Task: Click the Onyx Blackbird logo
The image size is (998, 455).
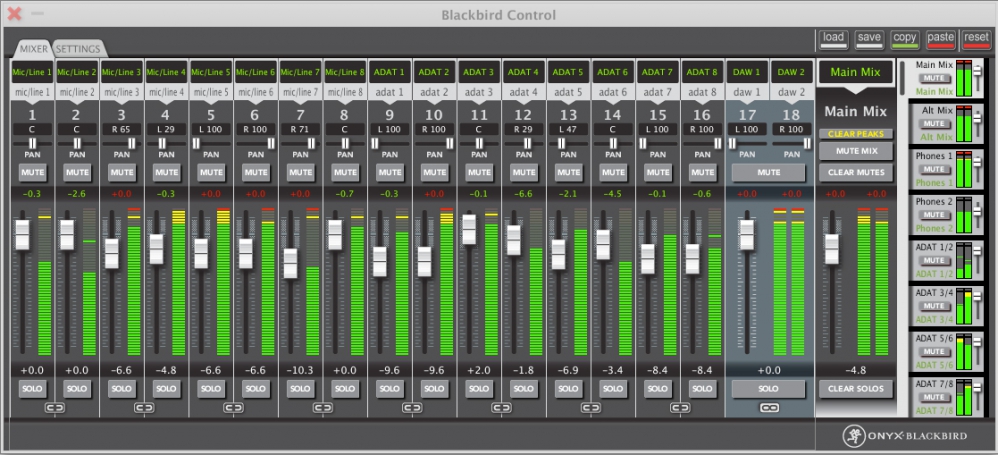Action: coord(904,436)
